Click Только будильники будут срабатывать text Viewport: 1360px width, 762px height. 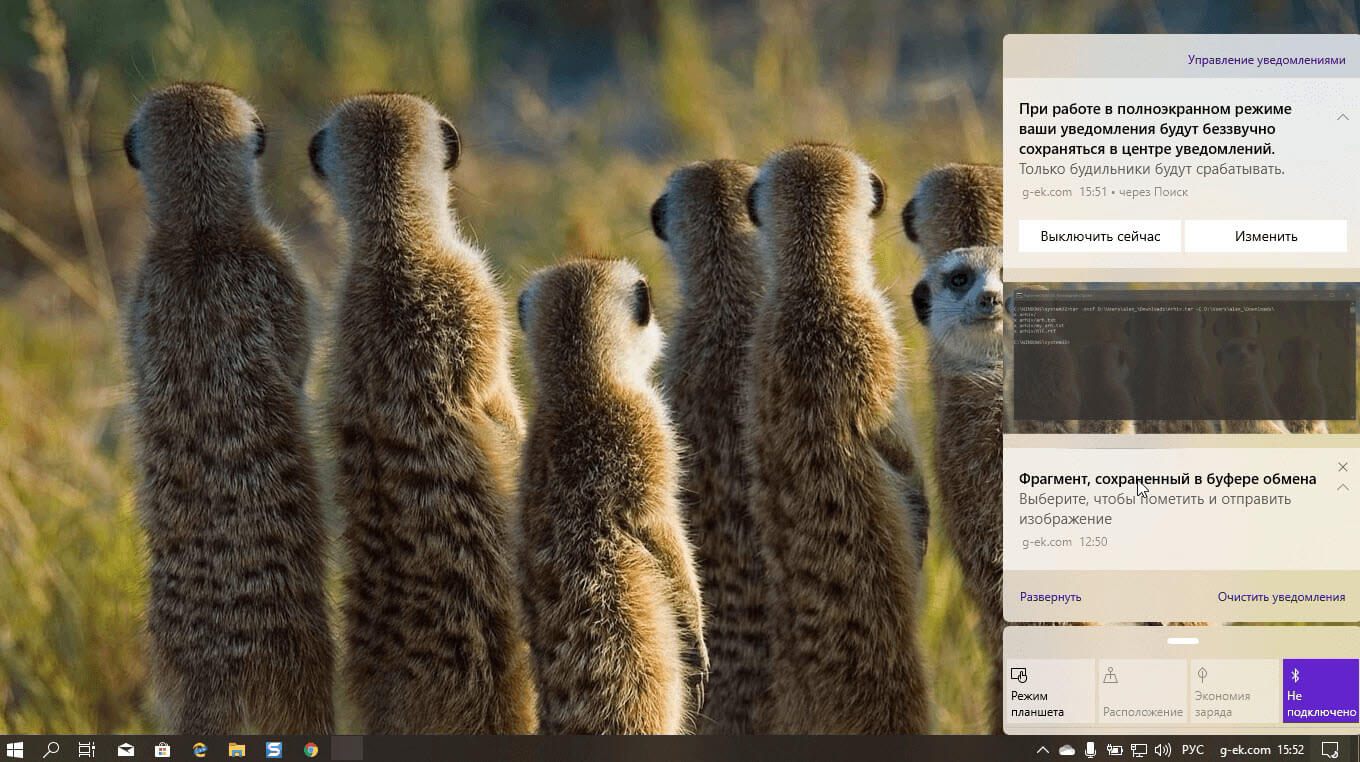(1152, 169)
